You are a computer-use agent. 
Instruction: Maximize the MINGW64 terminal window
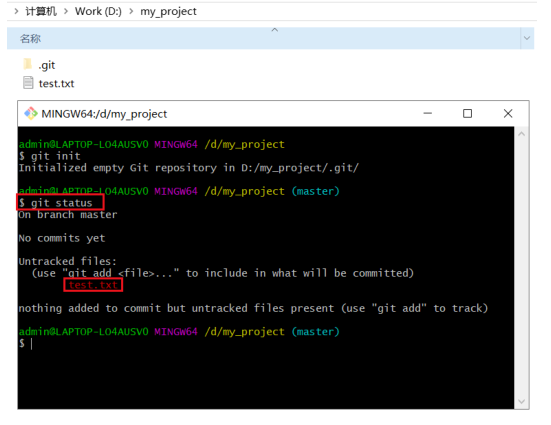click(467, 114)
